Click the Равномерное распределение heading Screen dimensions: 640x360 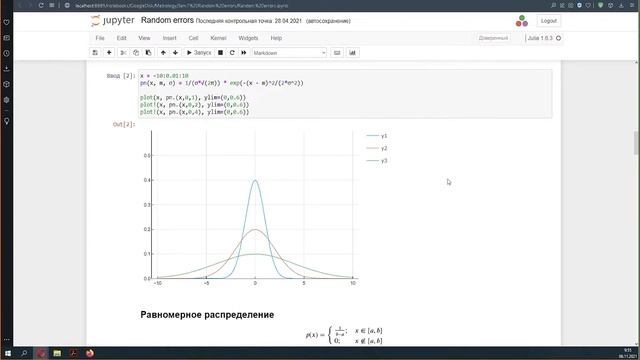[x=207, y=315]
